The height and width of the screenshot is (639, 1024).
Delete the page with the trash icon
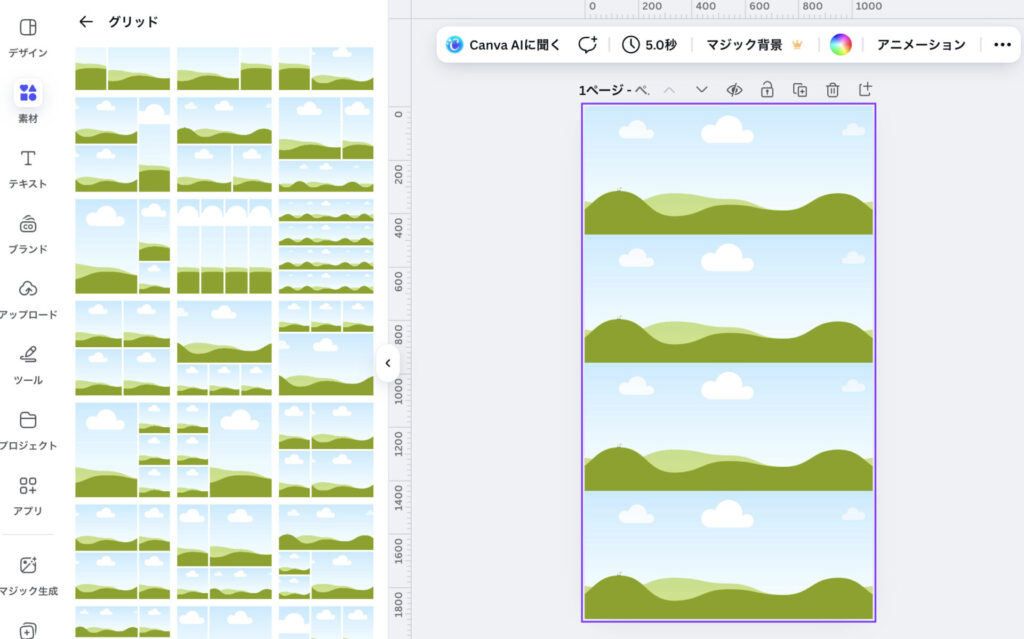[832, 90]
